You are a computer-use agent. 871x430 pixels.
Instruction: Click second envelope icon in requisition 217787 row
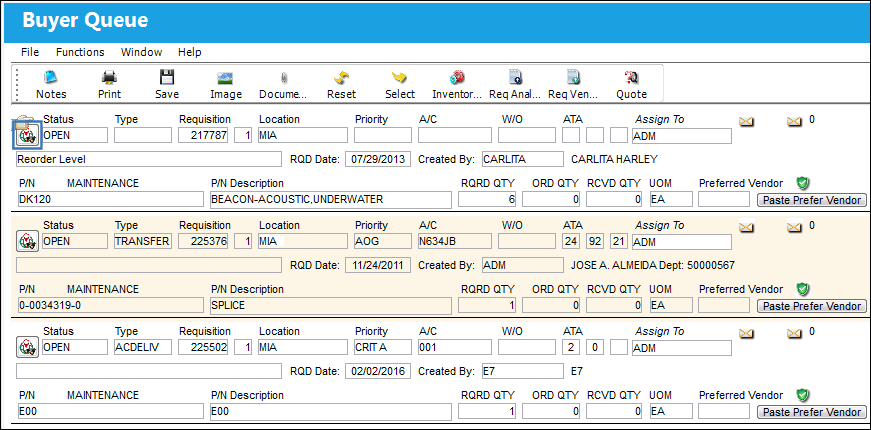point(795,121)
